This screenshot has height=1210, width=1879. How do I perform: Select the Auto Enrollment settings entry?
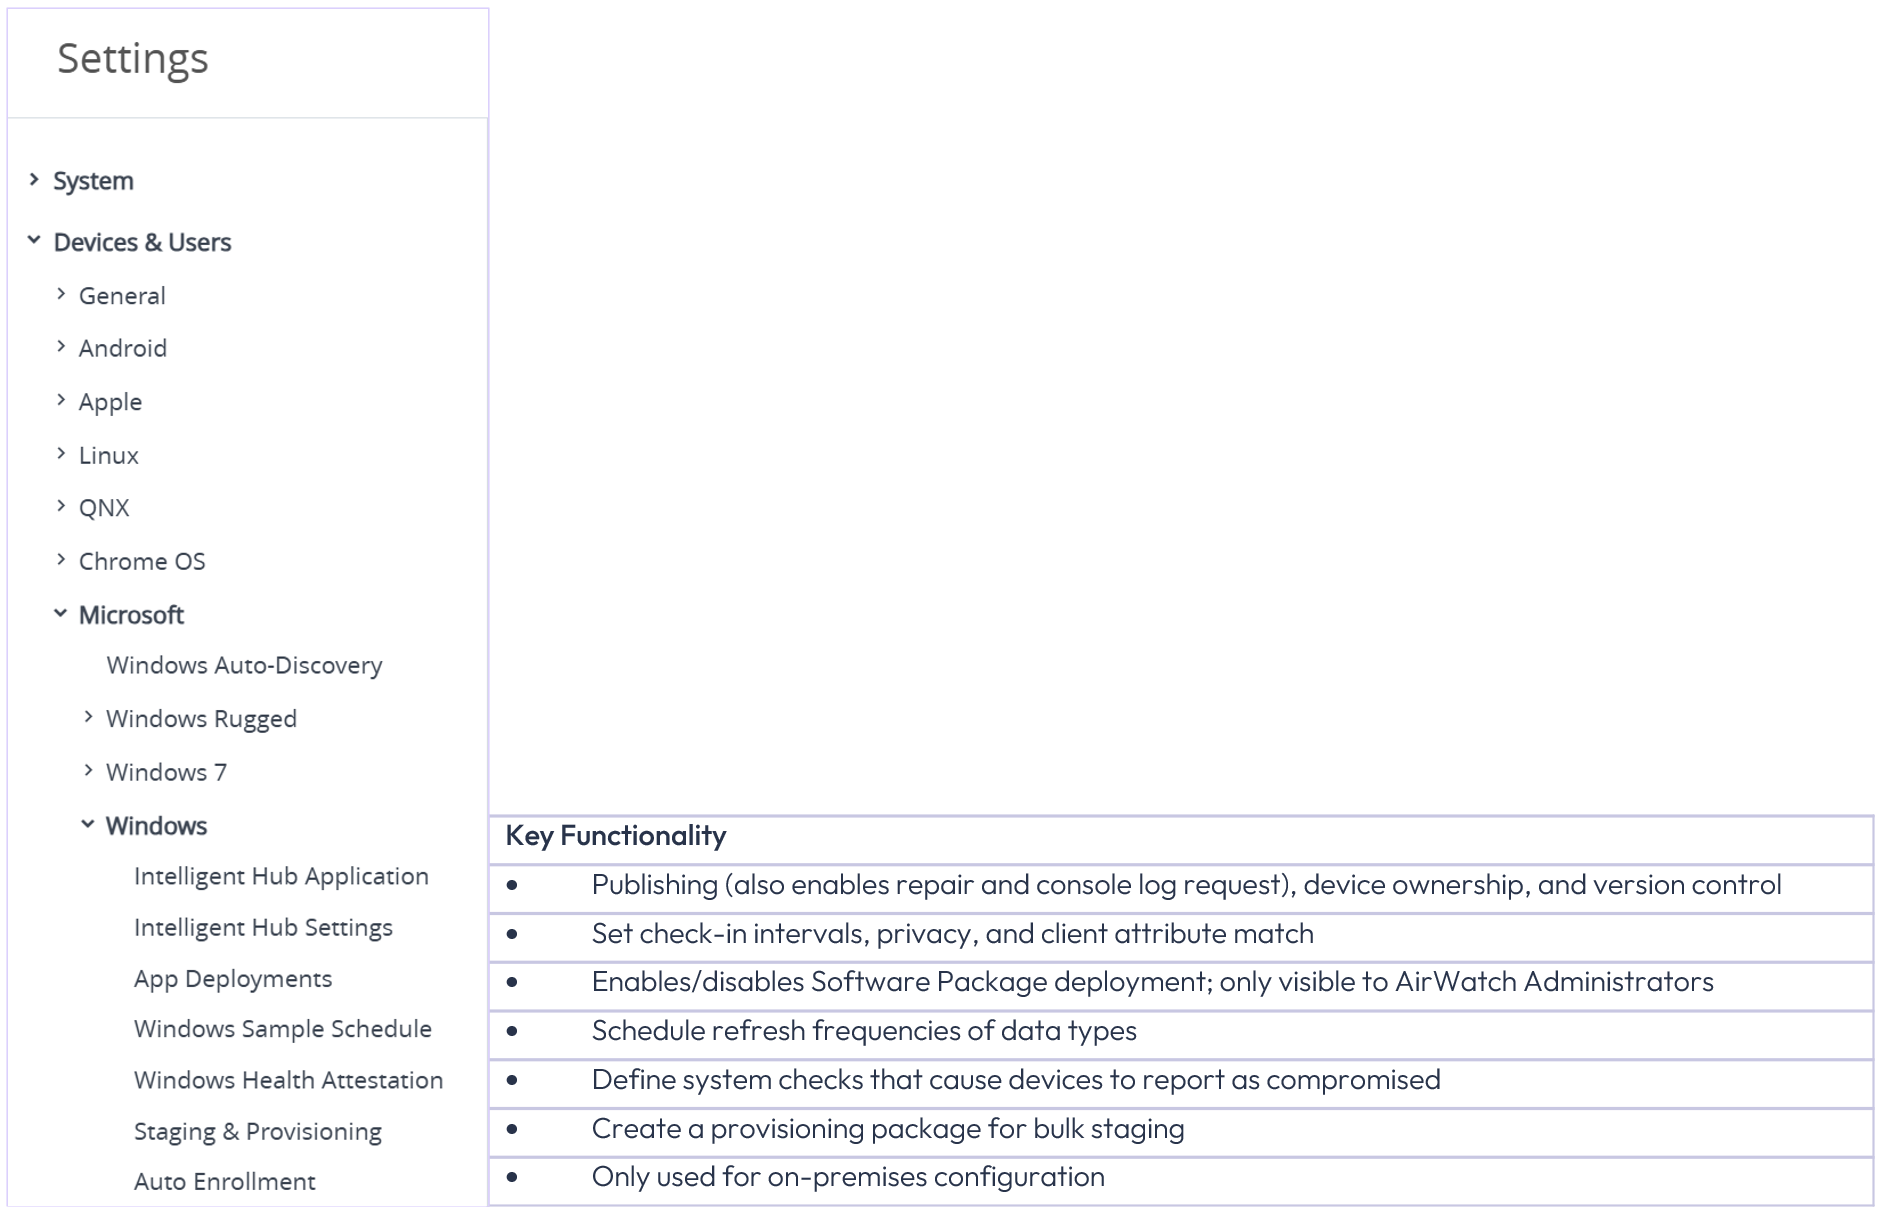pyautogui.click(x=226, y=1182)
